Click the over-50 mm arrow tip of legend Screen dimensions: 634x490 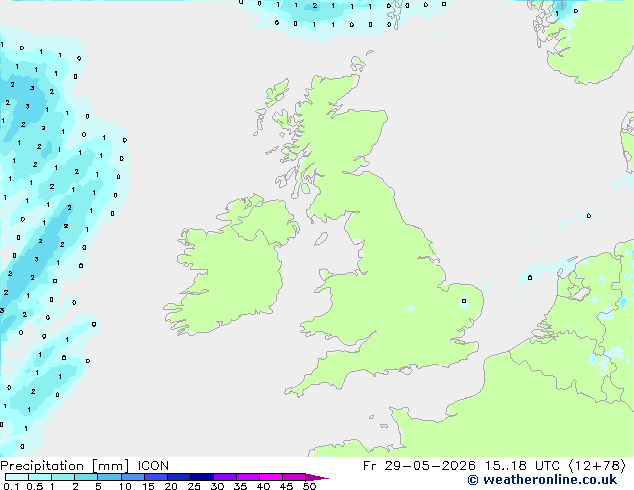pos(317,477)
